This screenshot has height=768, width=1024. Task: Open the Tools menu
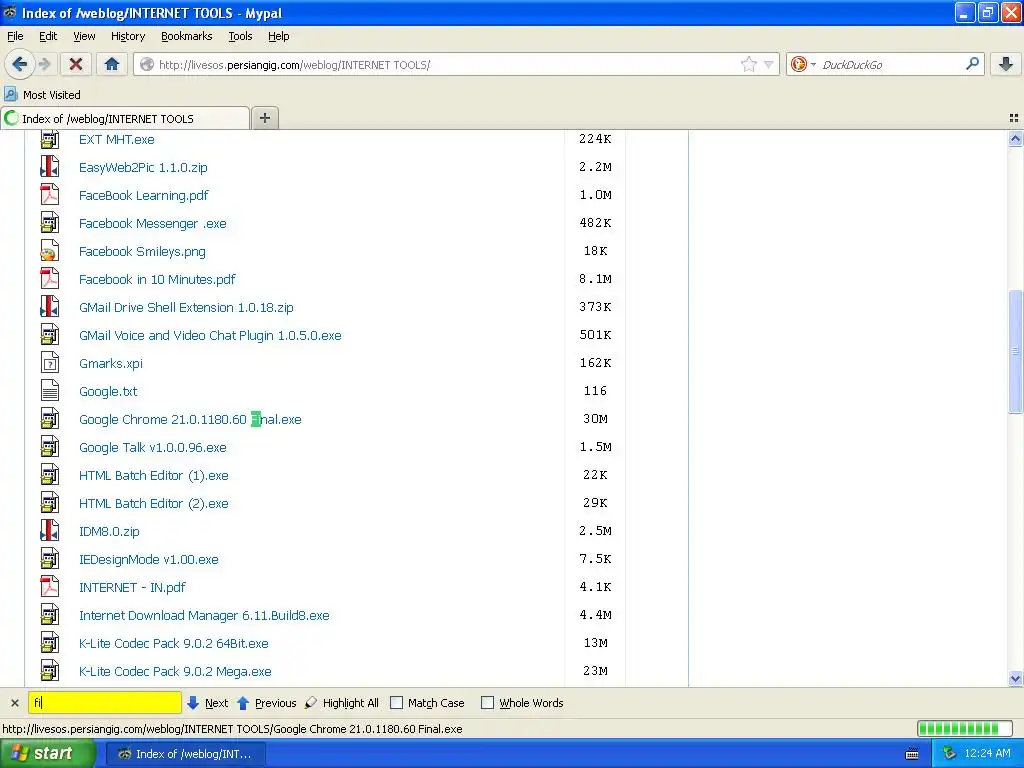pyautogui.click(x=240, y=36)
